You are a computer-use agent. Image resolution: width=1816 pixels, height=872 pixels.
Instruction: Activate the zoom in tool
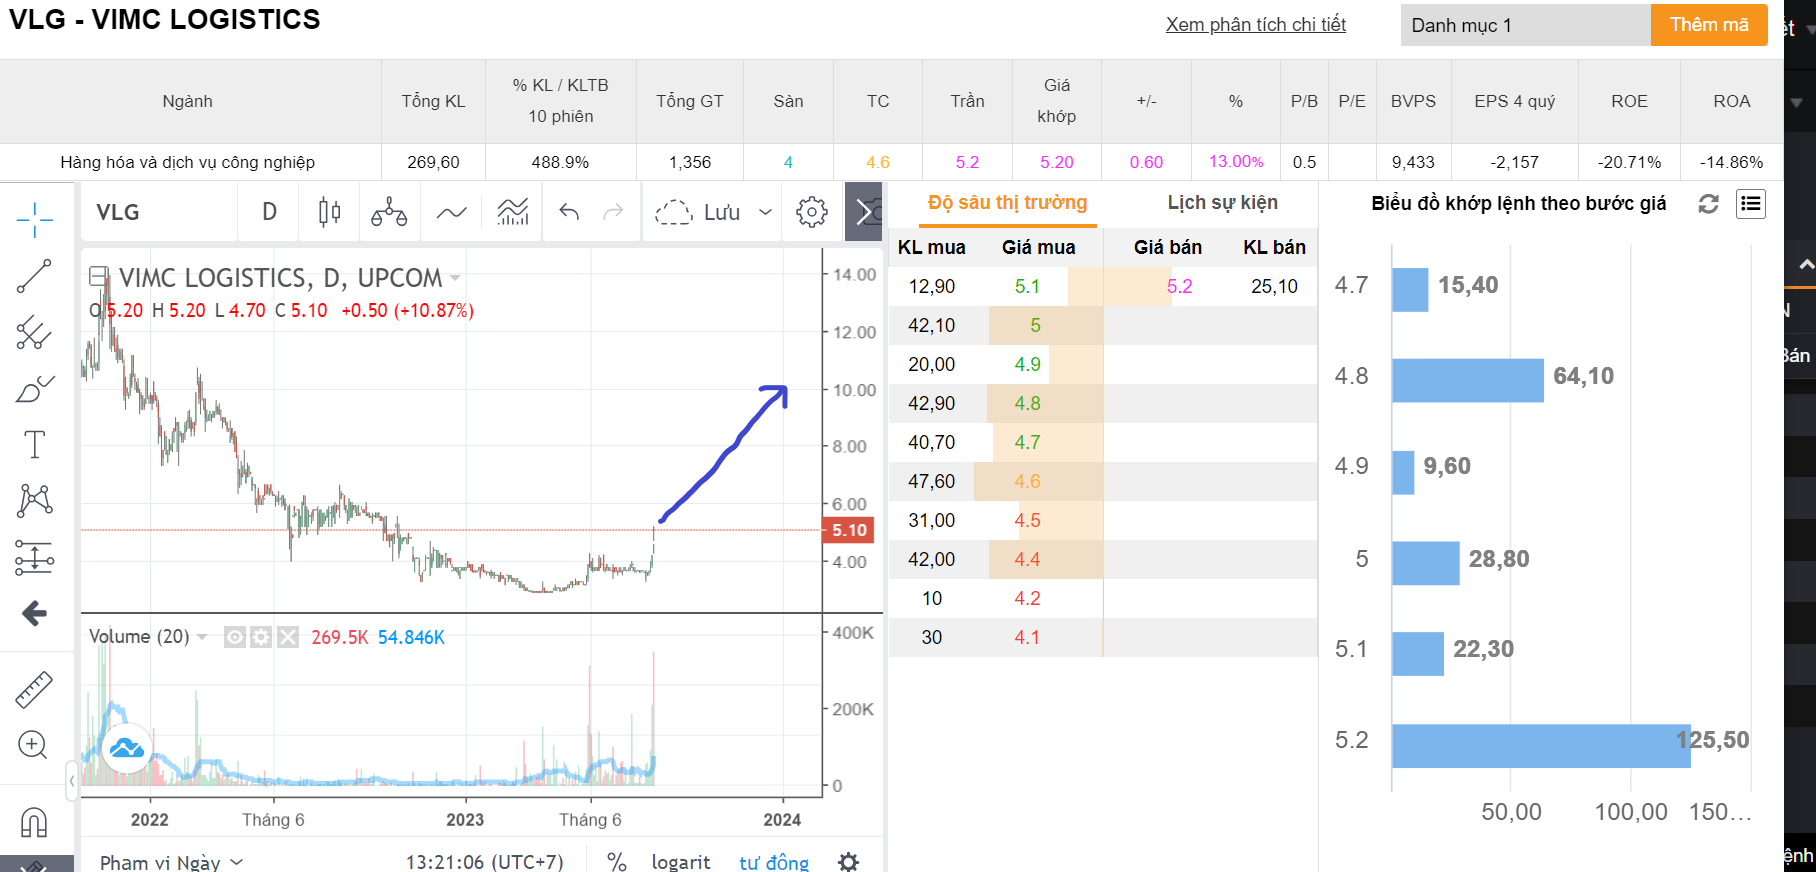(33, 745)
